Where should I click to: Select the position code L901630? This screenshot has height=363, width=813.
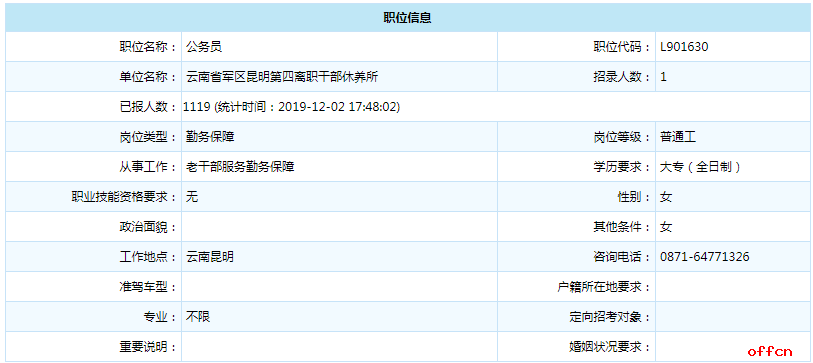[684, 47]
